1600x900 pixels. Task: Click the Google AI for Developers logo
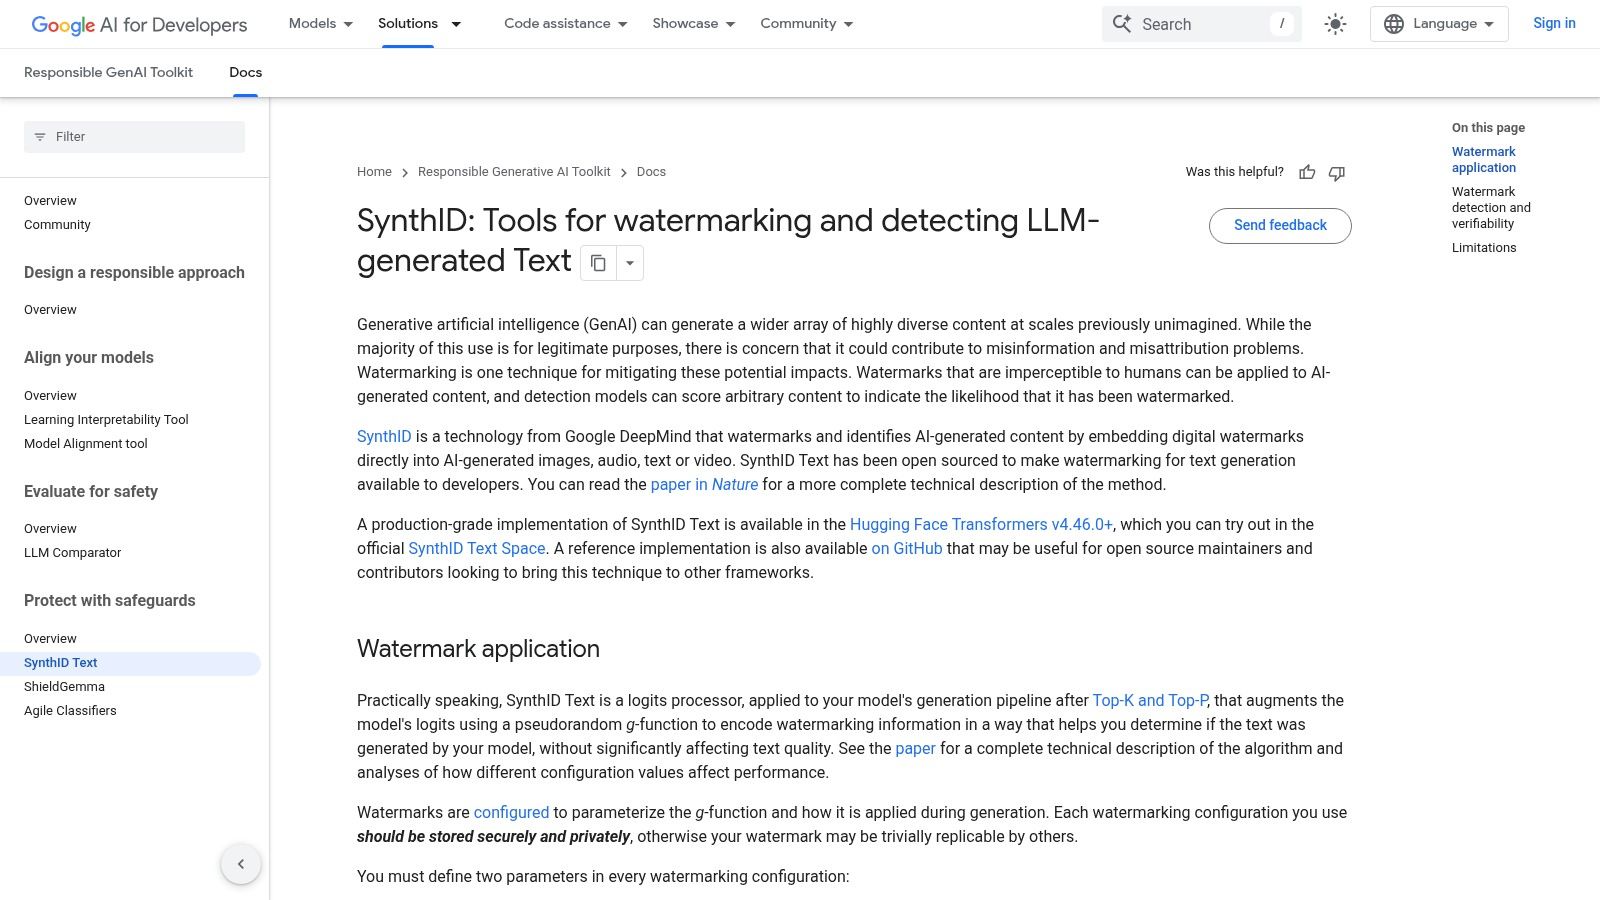tap(138, 24)
